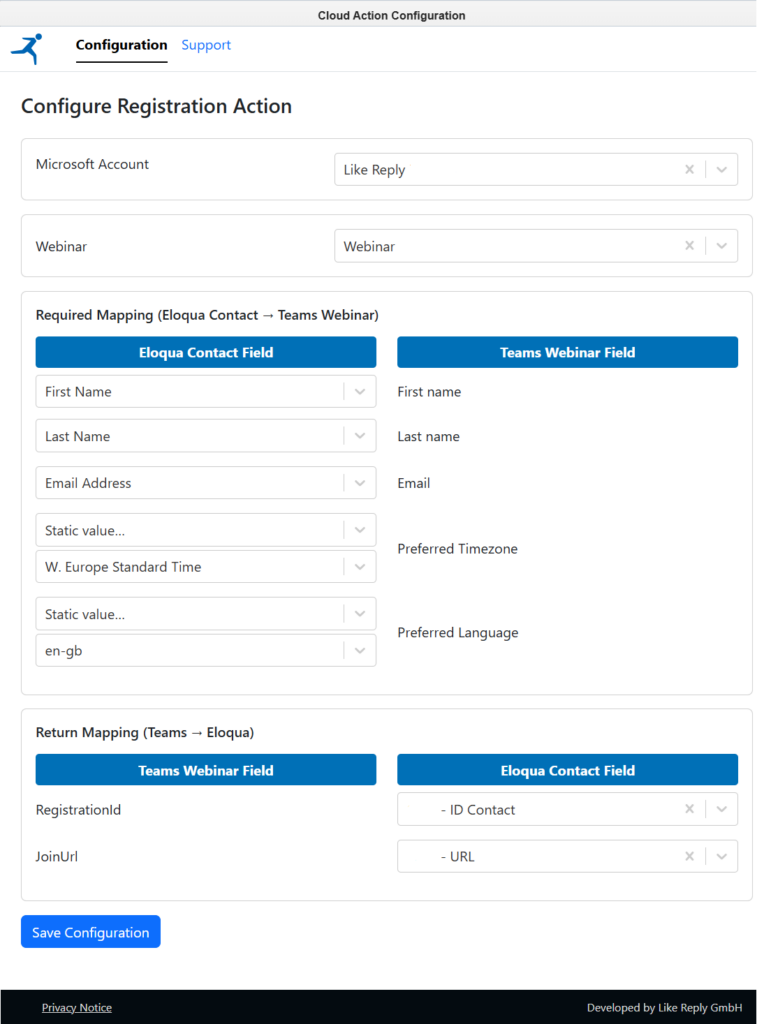
Task: Clear the URL mapping with its X icon
Action: 689,856
